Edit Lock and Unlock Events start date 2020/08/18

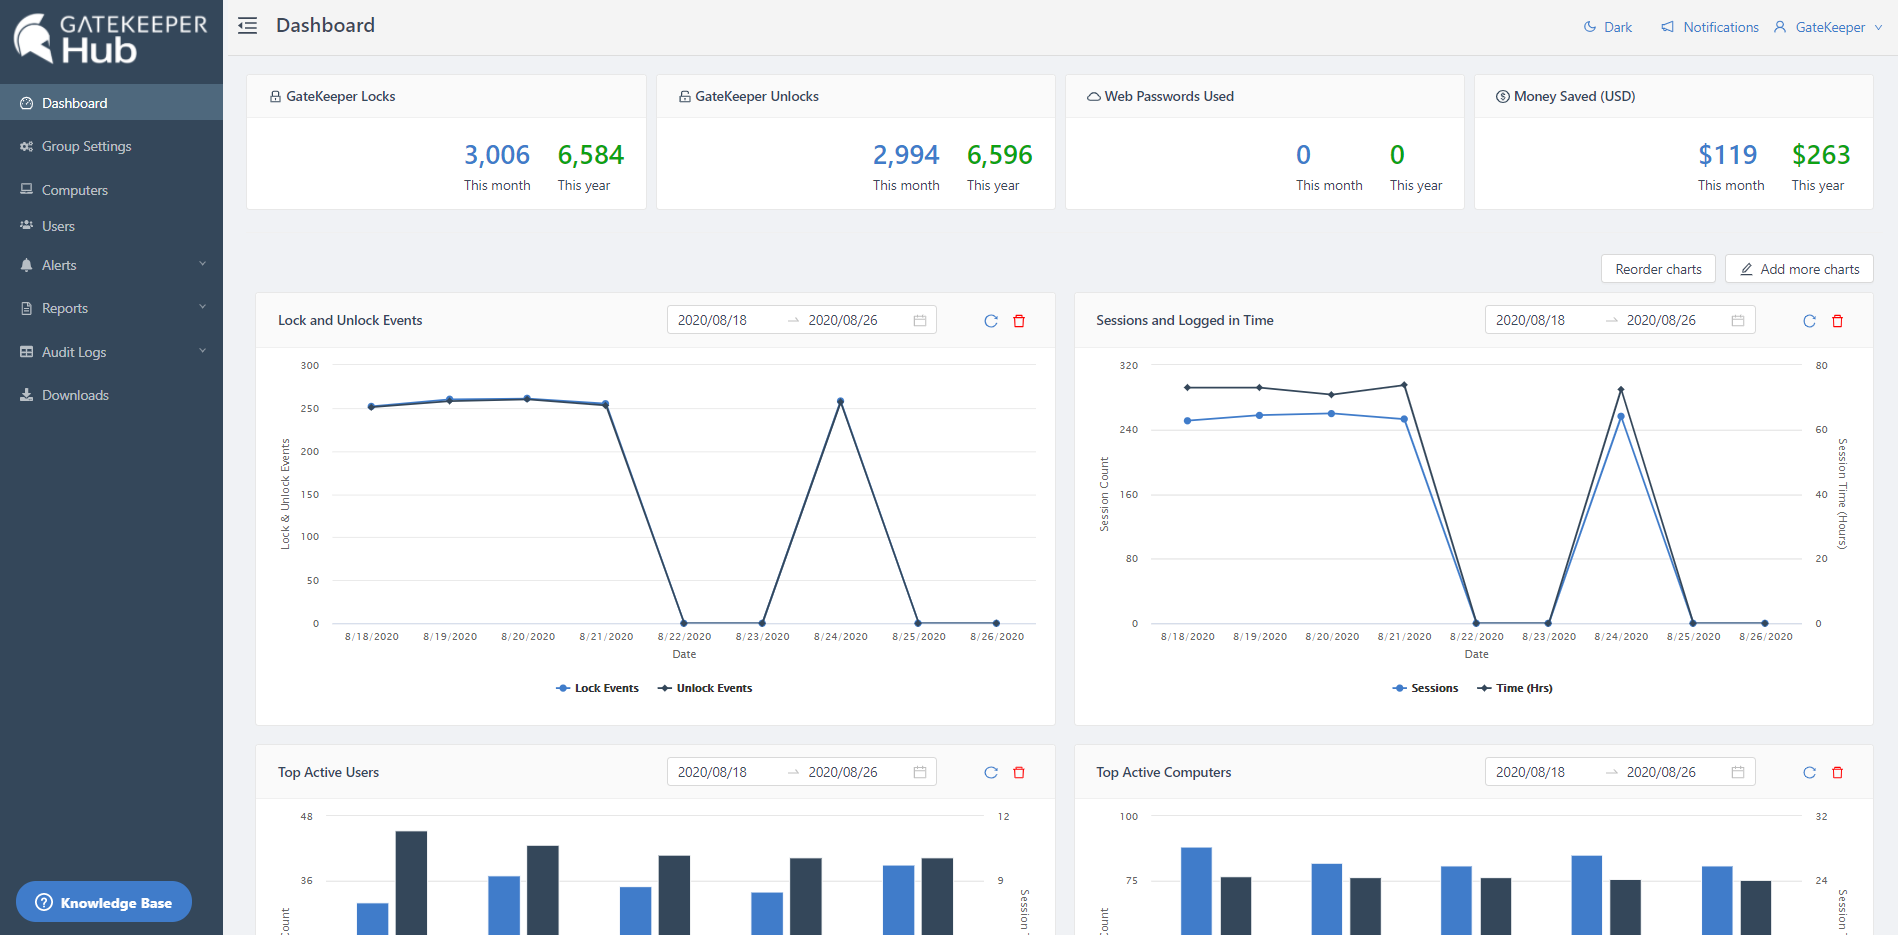pyautogui.click(x=712, y=320)
